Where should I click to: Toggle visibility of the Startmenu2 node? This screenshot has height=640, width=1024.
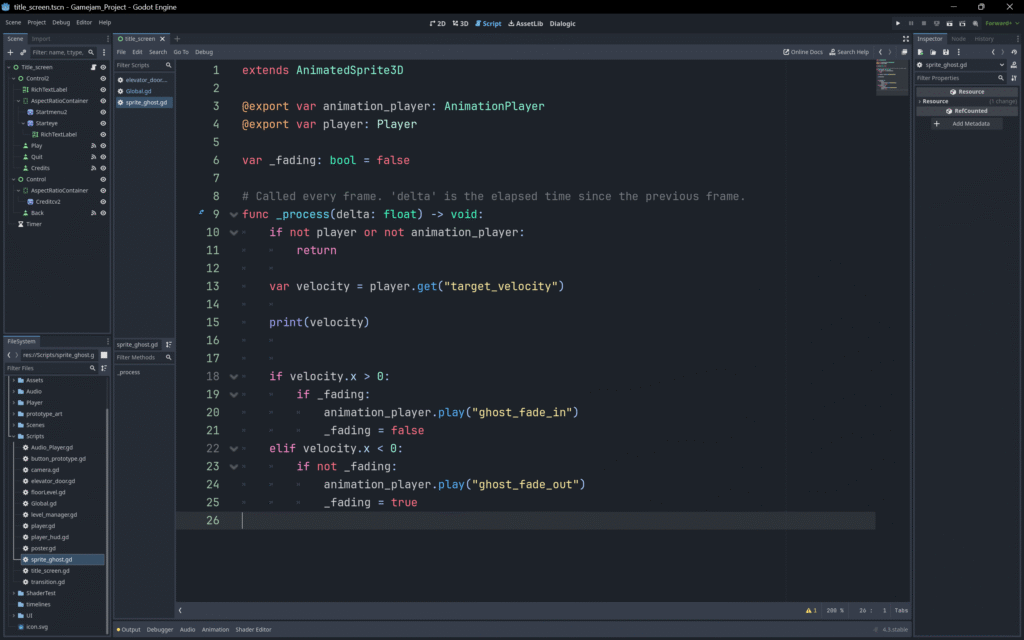103,112
